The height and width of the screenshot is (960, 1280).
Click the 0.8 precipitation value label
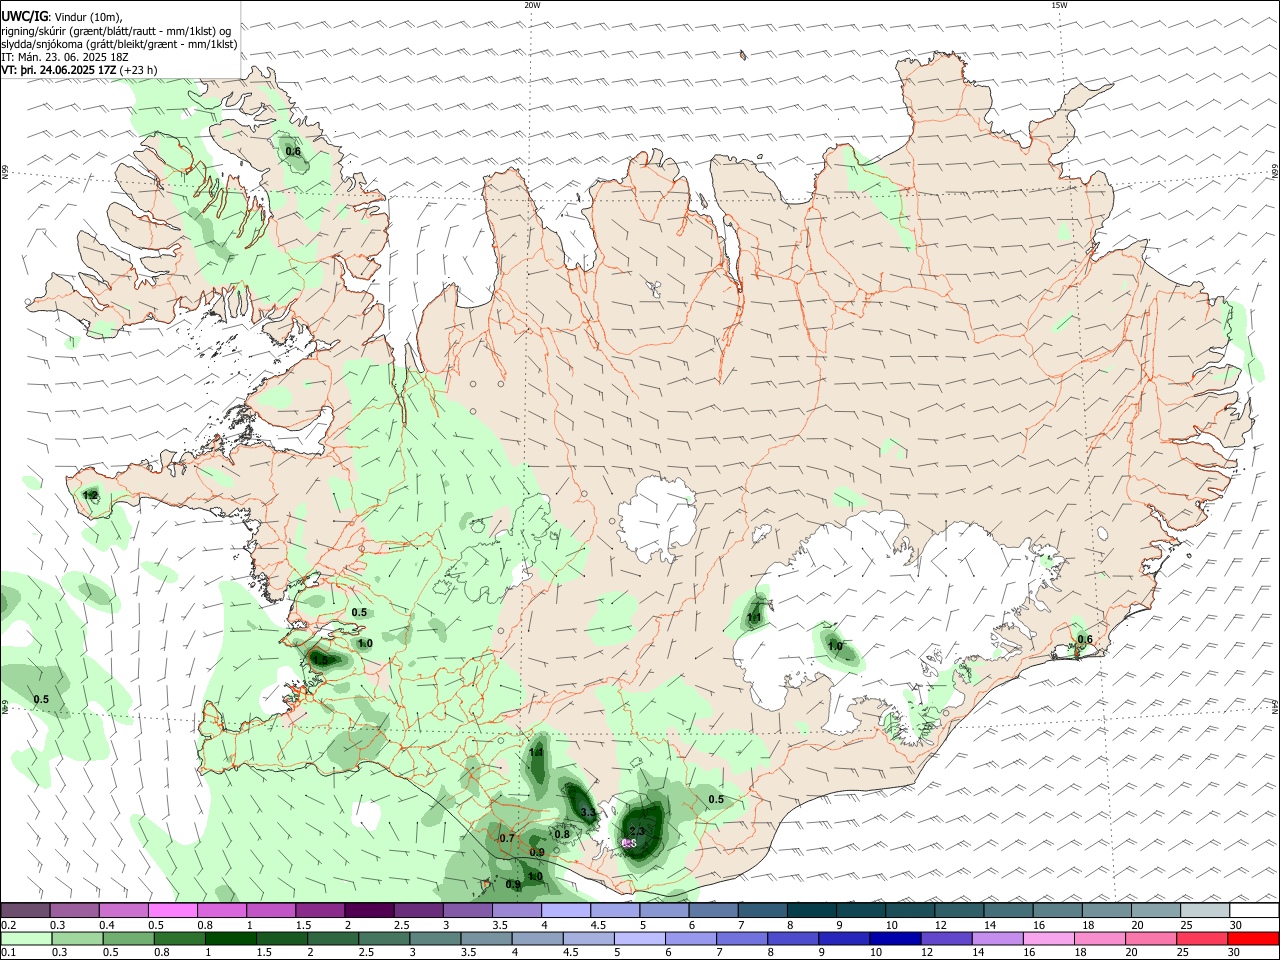coord(562,834)
